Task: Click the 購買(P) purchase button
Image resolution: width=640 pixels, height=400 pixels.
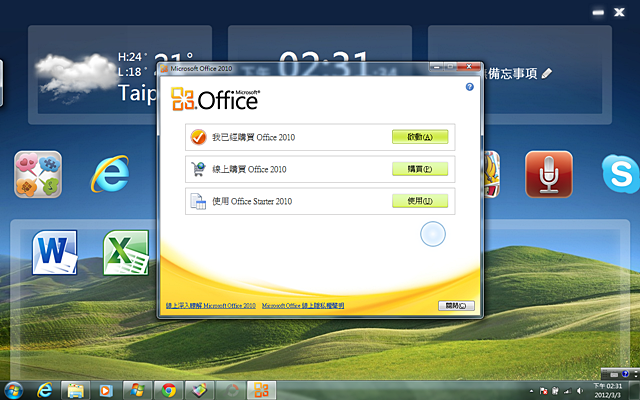Action: (x=420, y=169)
